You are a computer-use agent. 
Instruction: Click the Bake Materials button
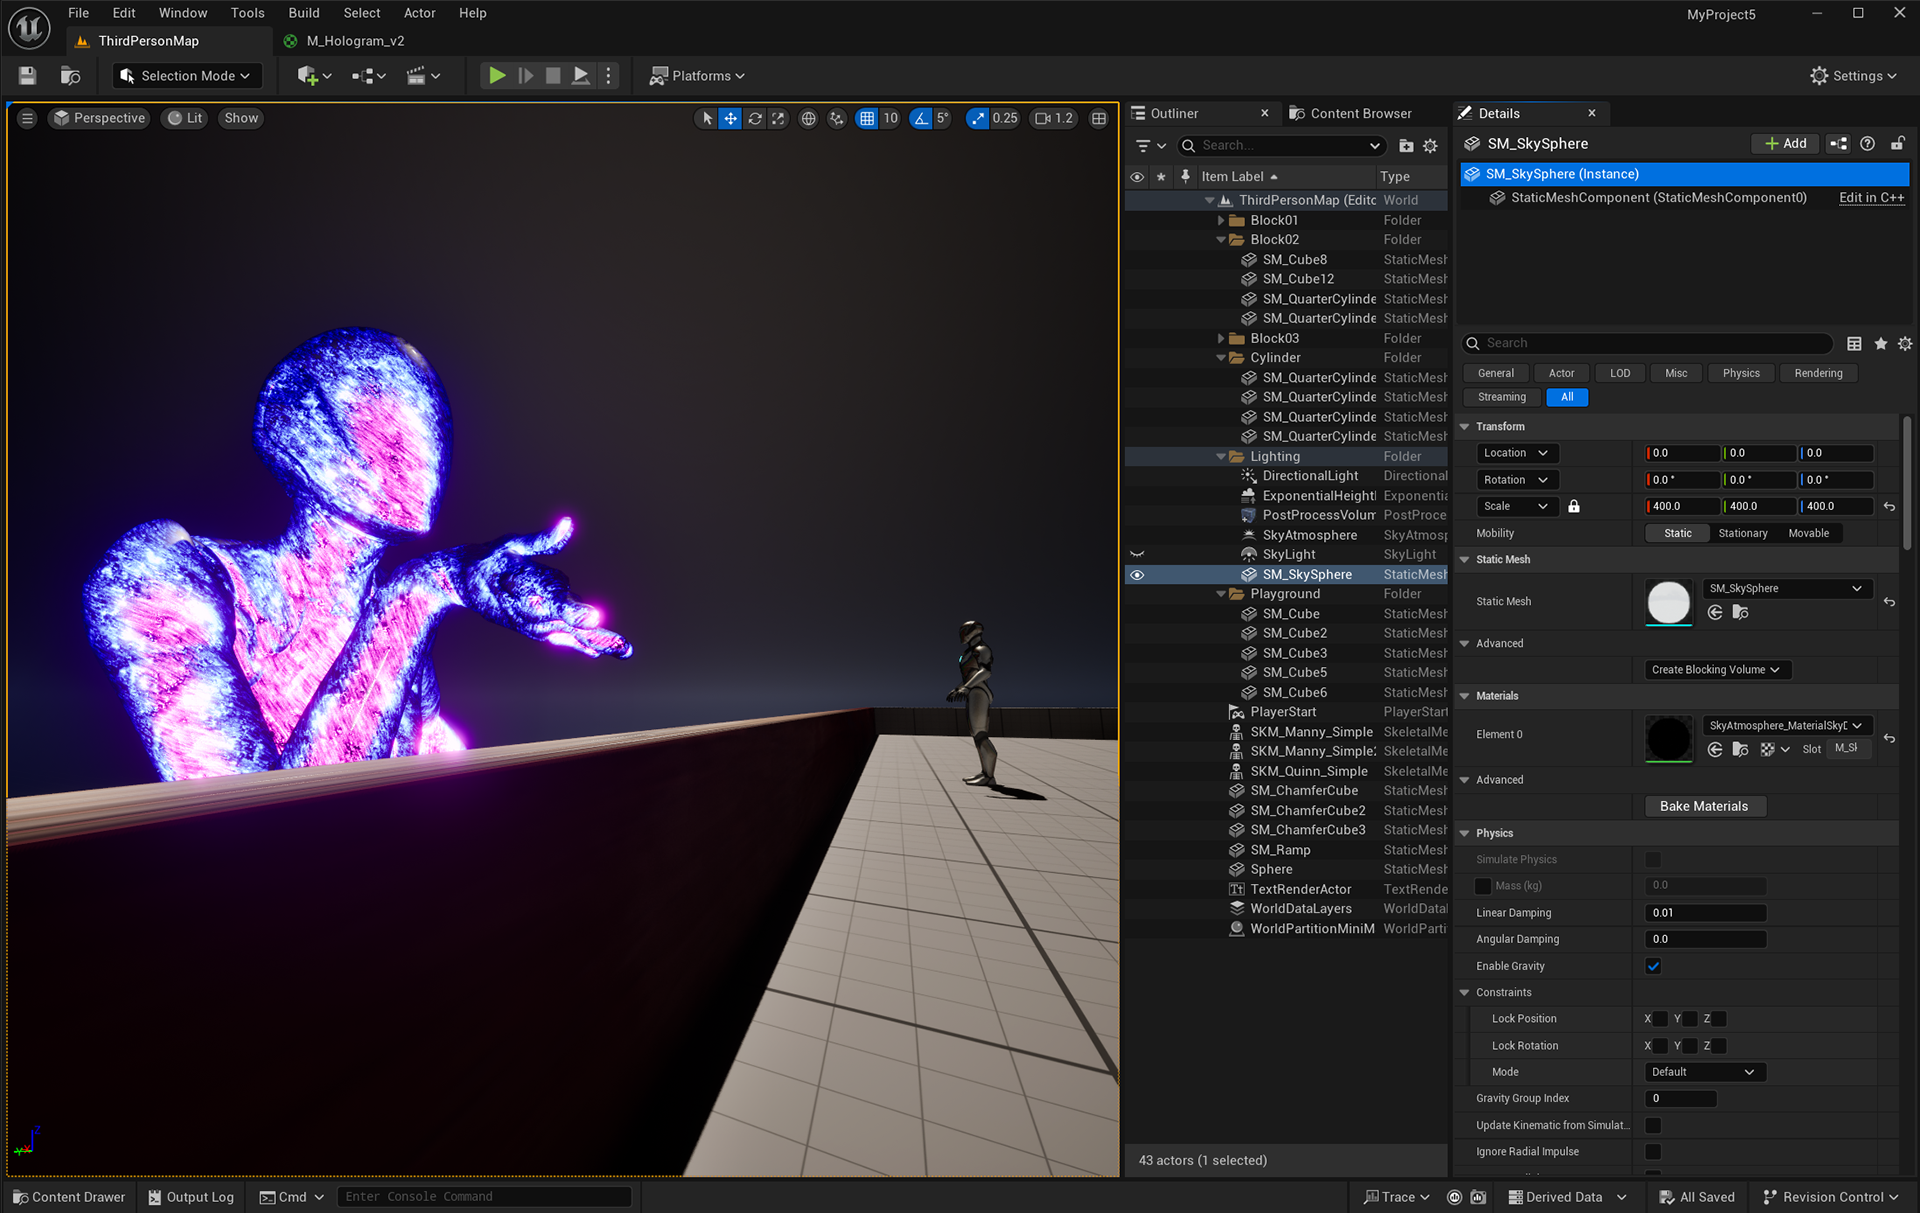tap(1704, 806)
